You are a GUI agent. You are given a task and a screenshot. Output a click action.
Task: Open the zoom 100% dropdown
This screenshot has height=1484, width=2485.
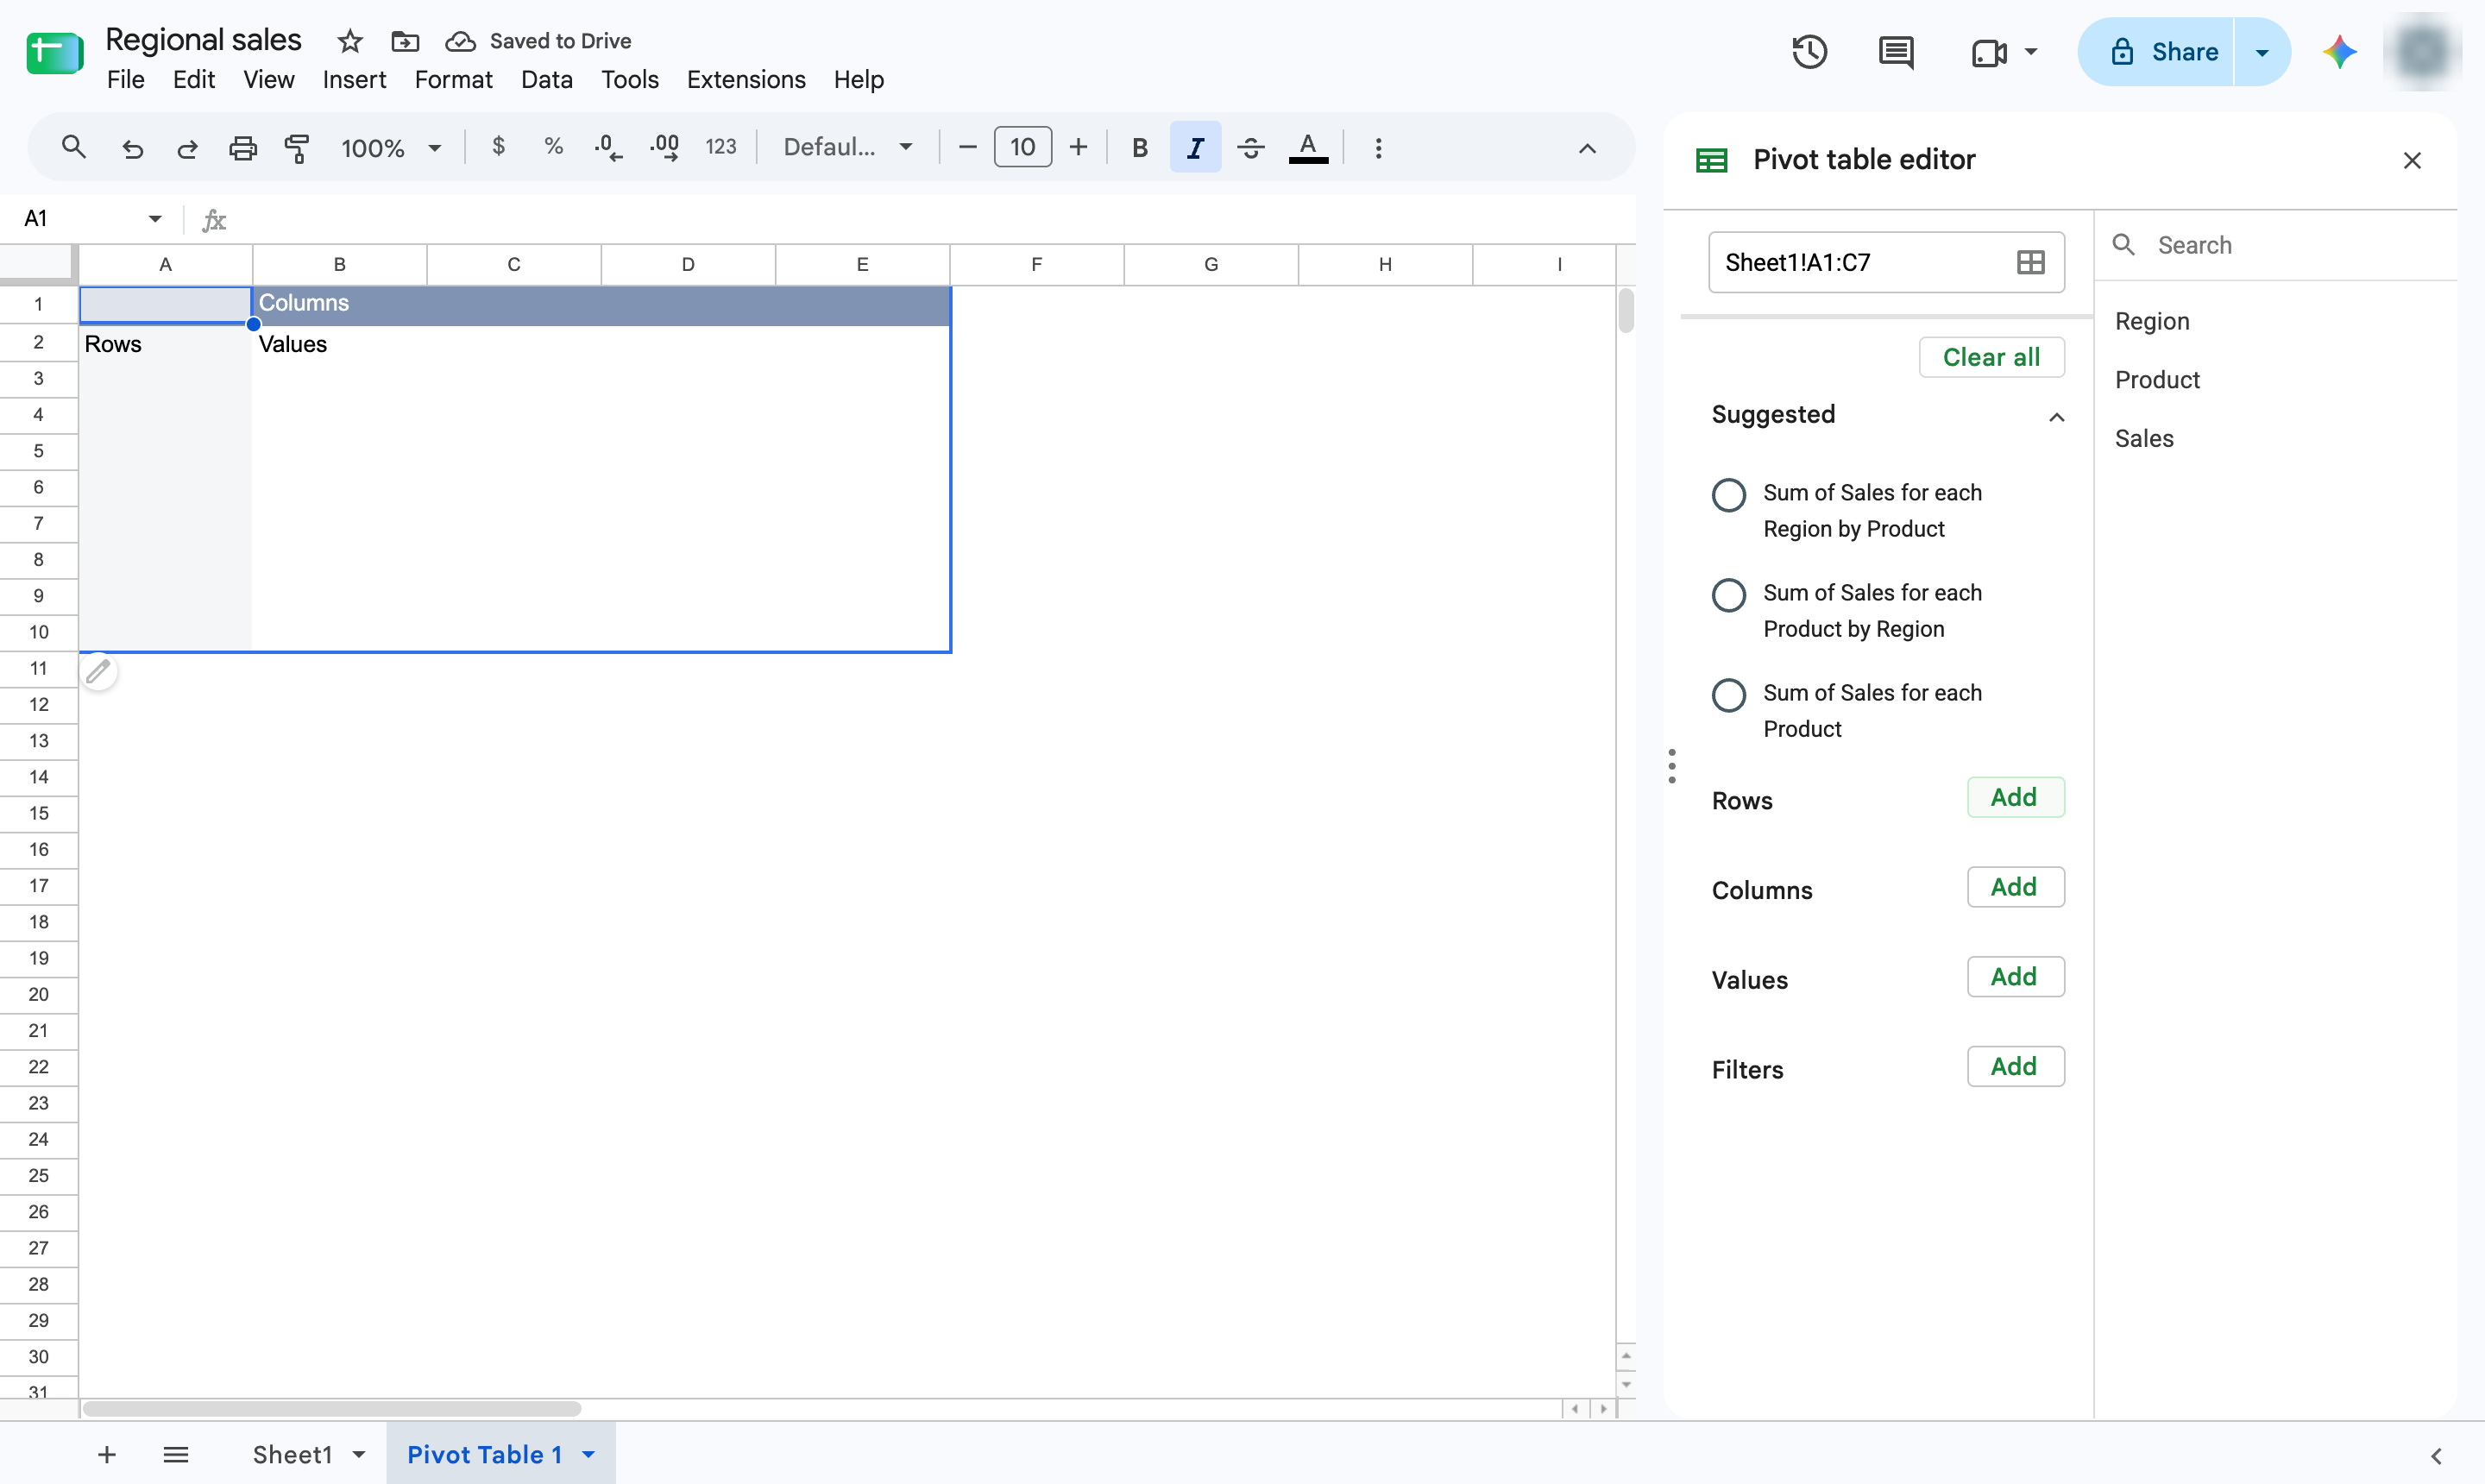point(390,148)
